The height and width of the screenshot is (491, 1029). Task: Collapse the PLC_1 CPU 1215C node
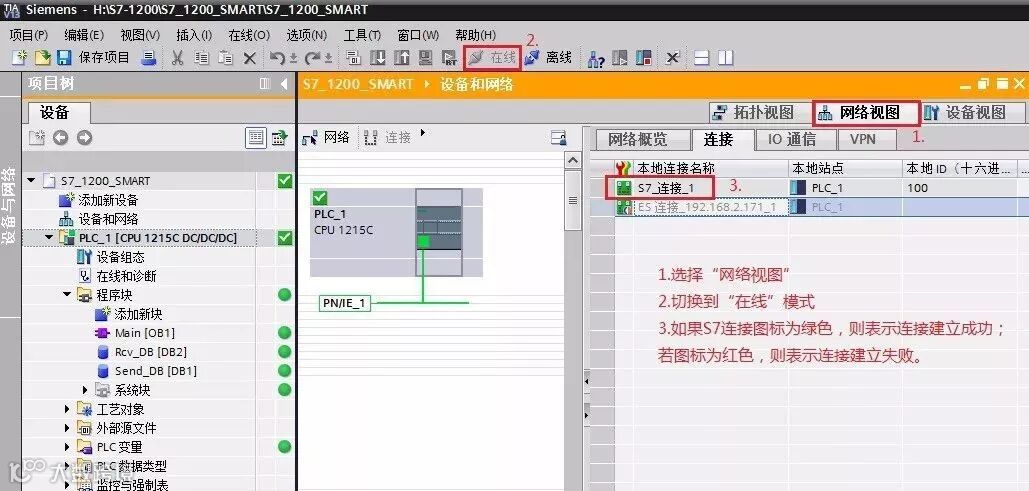point(49,238)
